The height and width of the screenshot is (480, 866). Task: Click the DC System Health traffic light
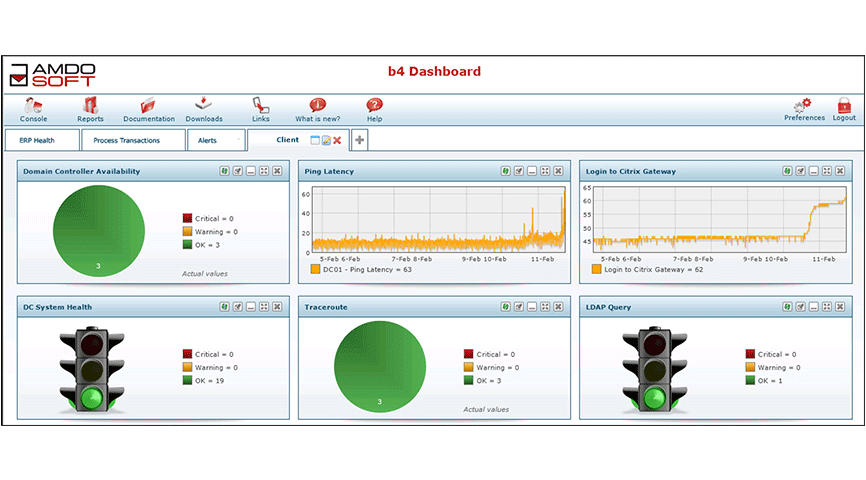[92, 370]
